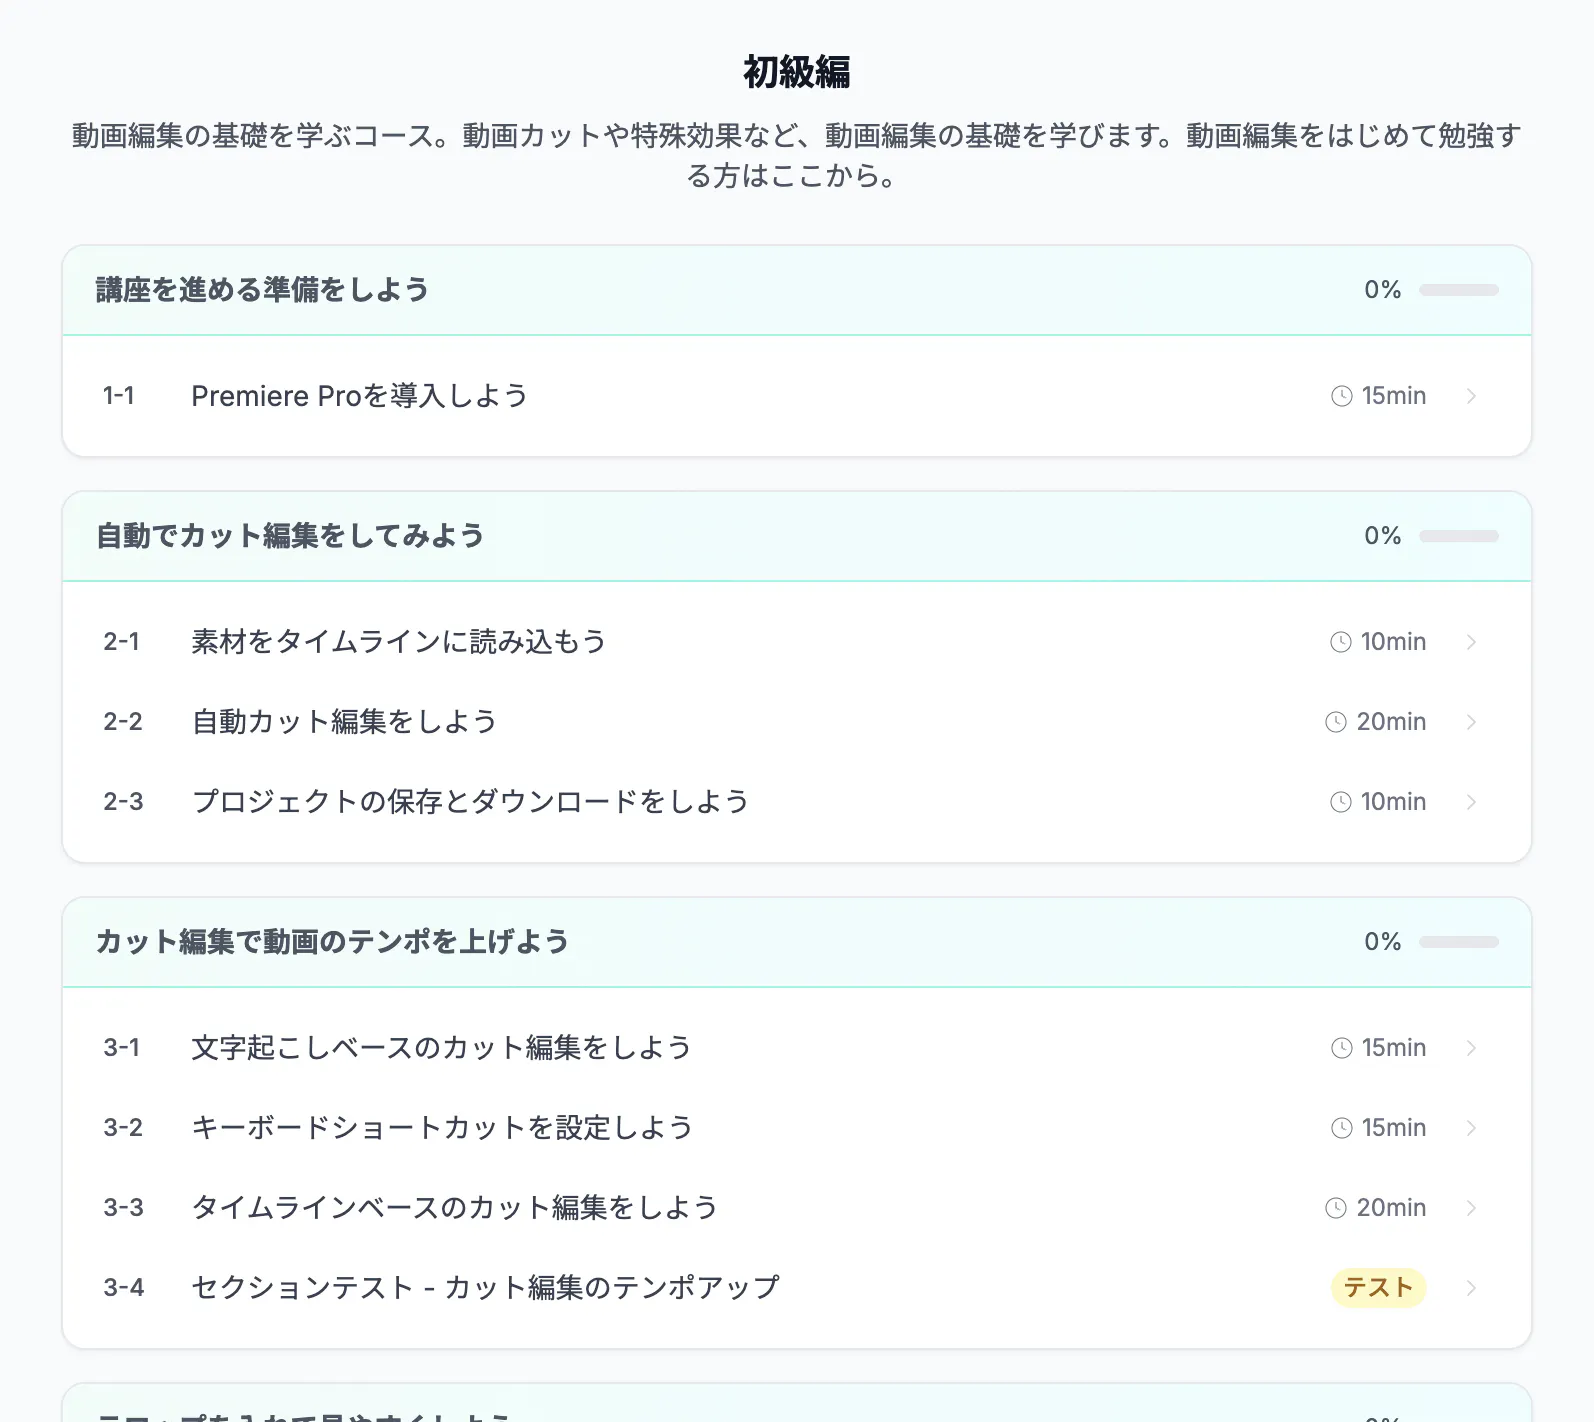Open lesson 素材をタイムラインに読み込もう

pyautogui.click(x=398, y=642)
